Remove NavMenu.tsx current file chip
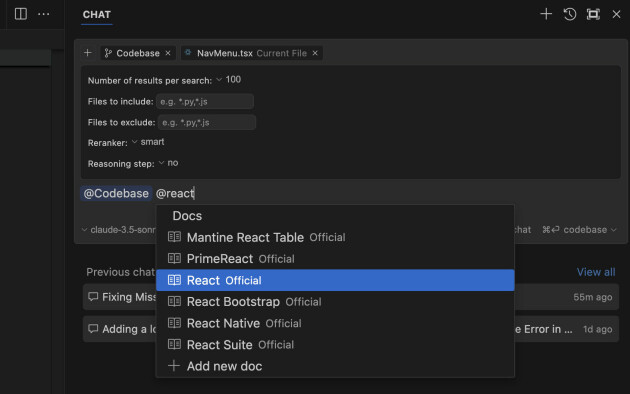The height and width of the screenshot is (394, 630). tap(315, 53)
